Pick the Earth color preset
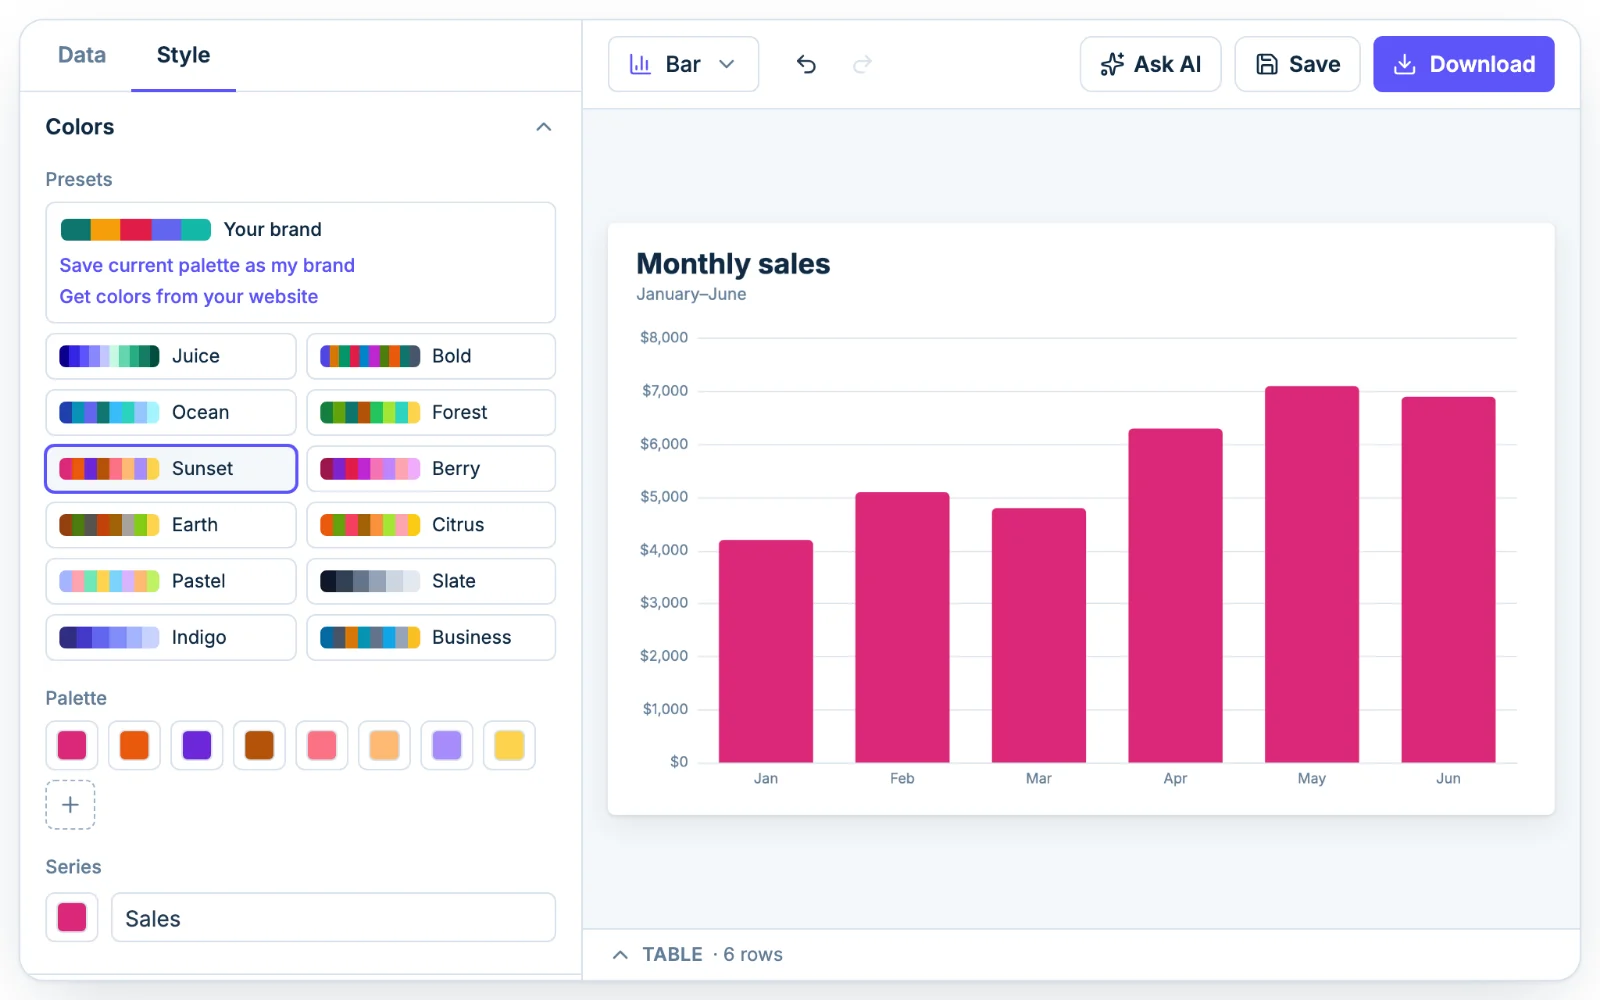1600x1000 pixels. 171,525
